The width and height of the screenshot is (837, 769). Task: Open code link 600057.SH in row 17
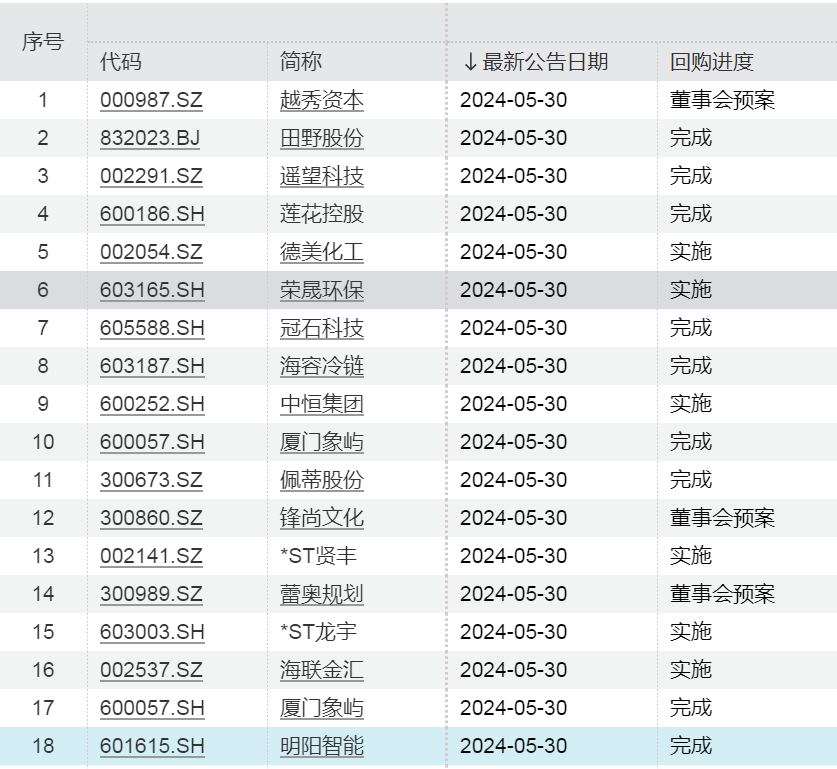point(152,708)
